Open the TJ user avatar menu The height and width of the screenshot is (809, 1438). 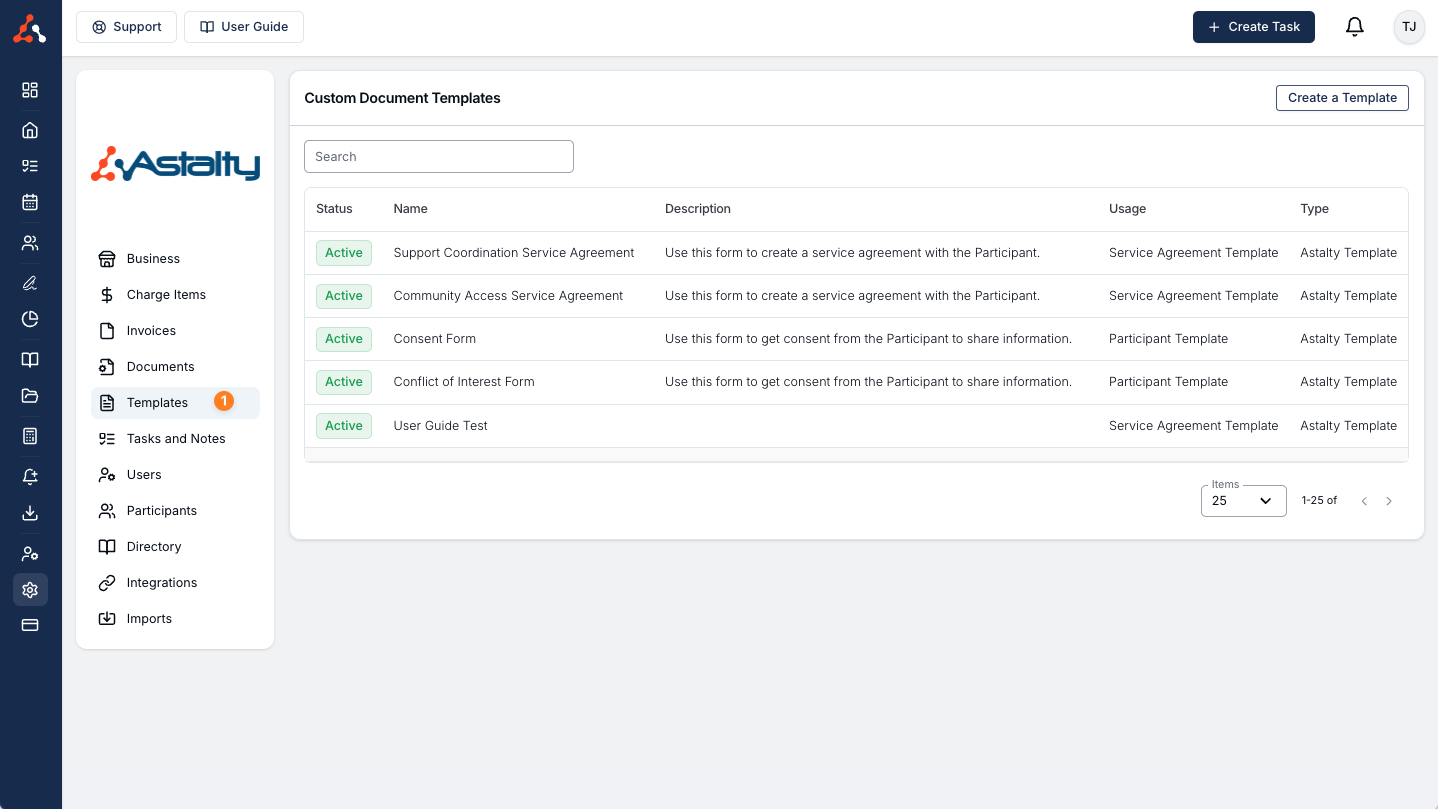(x=1409, y=27)
